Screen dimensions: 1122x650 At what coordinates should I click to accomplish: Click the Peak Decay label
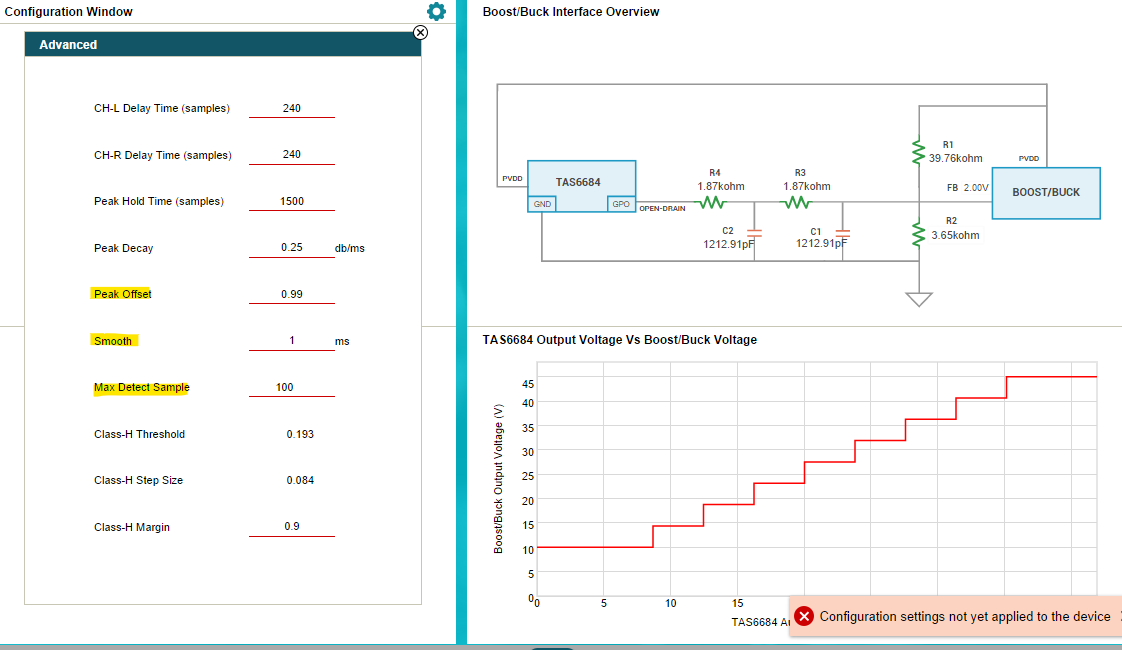[124, 248]
